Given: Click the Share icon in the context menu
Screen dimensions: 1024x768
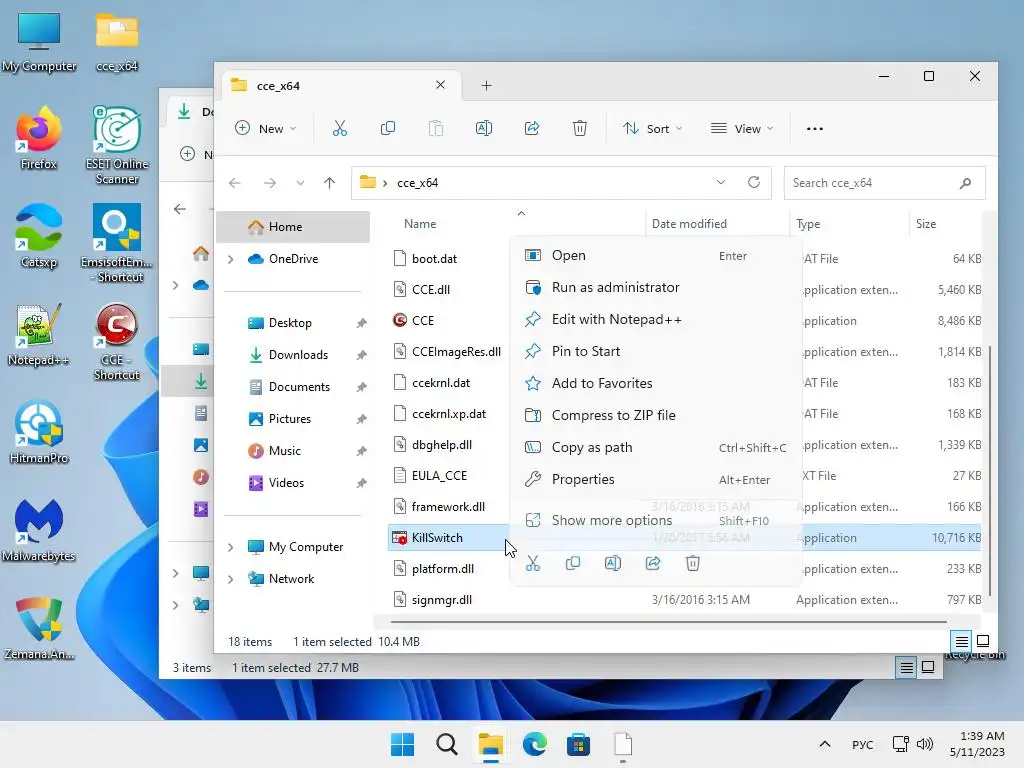Looking at the screenshot, I should (x=653, y=563).
